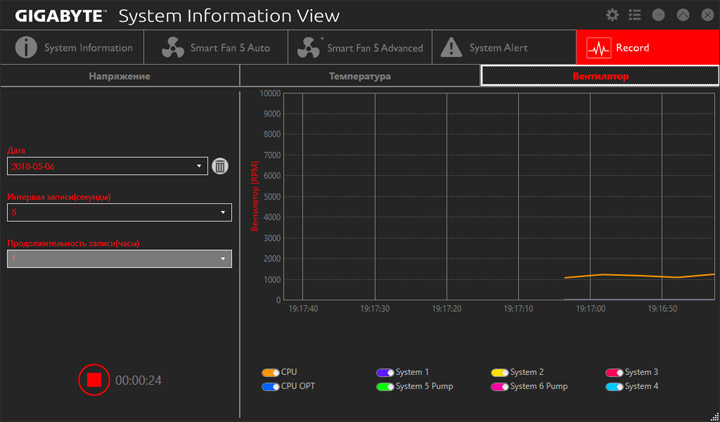
Task: Click the orange CPU fan line on graph
Action: pos(639,276)
